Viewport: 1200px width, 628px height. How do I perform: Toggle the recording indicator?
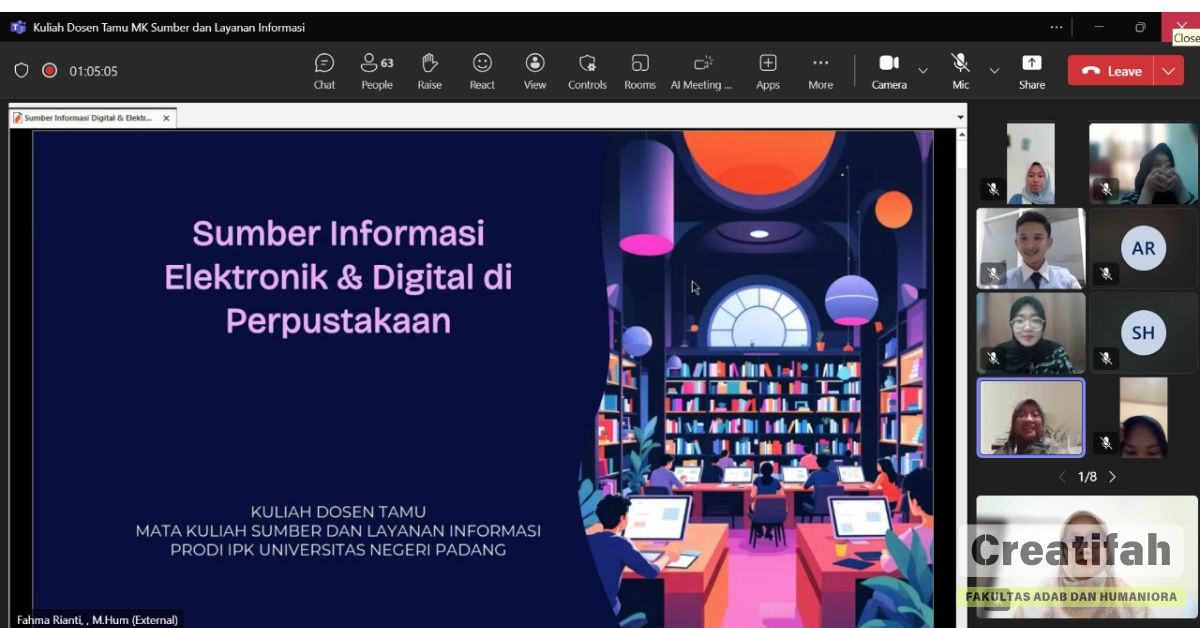click(x=49, y=71)
